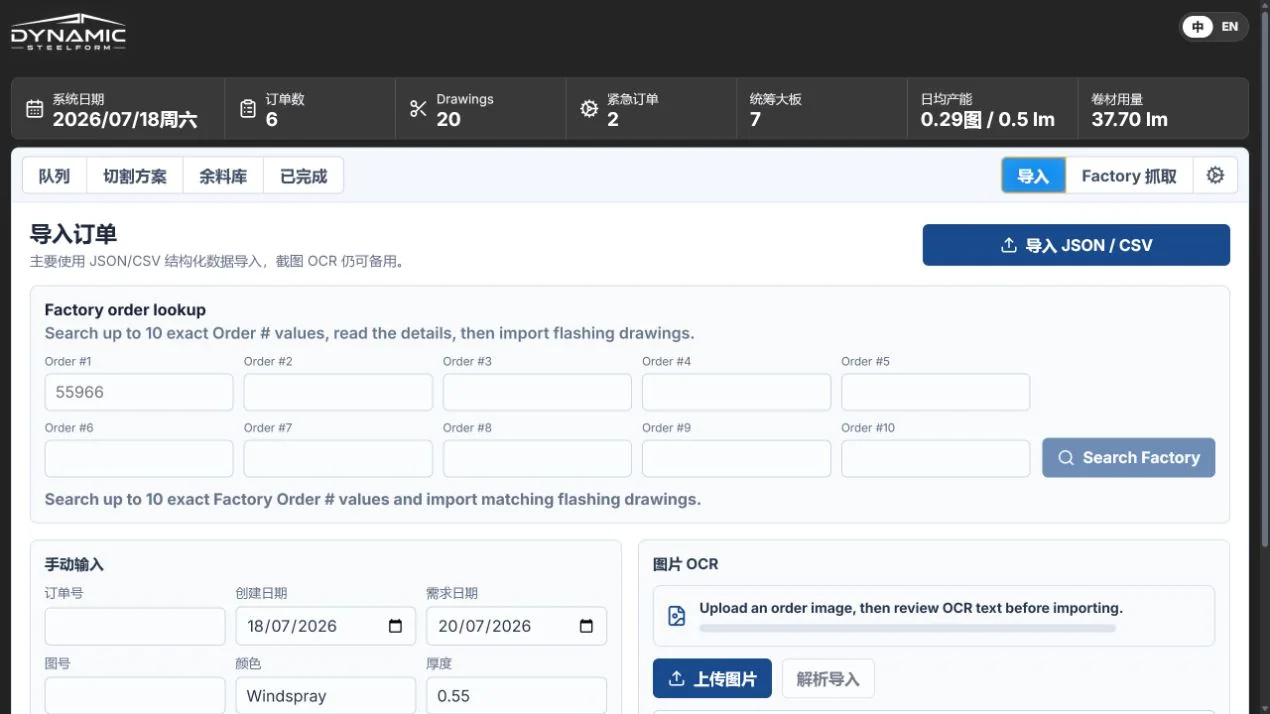Click the upload icon in 导入 JSON / CSV
Viewport: 1270px width, 714px height.
pos(1008,245)
